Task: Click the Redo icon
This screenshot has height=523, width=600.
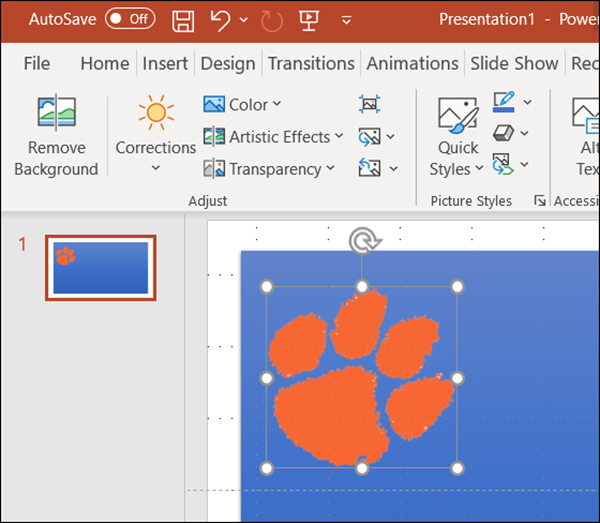Action: (272, 21)
